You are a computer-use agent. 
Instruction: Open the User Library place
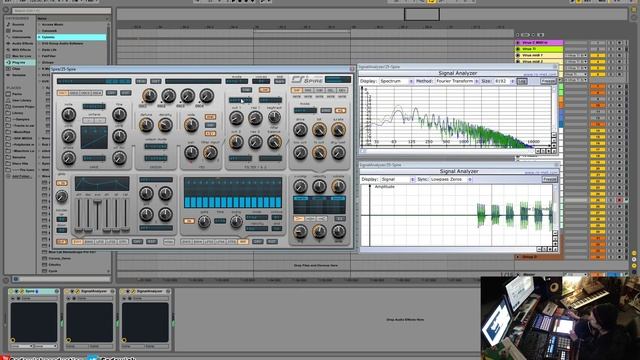20,100
